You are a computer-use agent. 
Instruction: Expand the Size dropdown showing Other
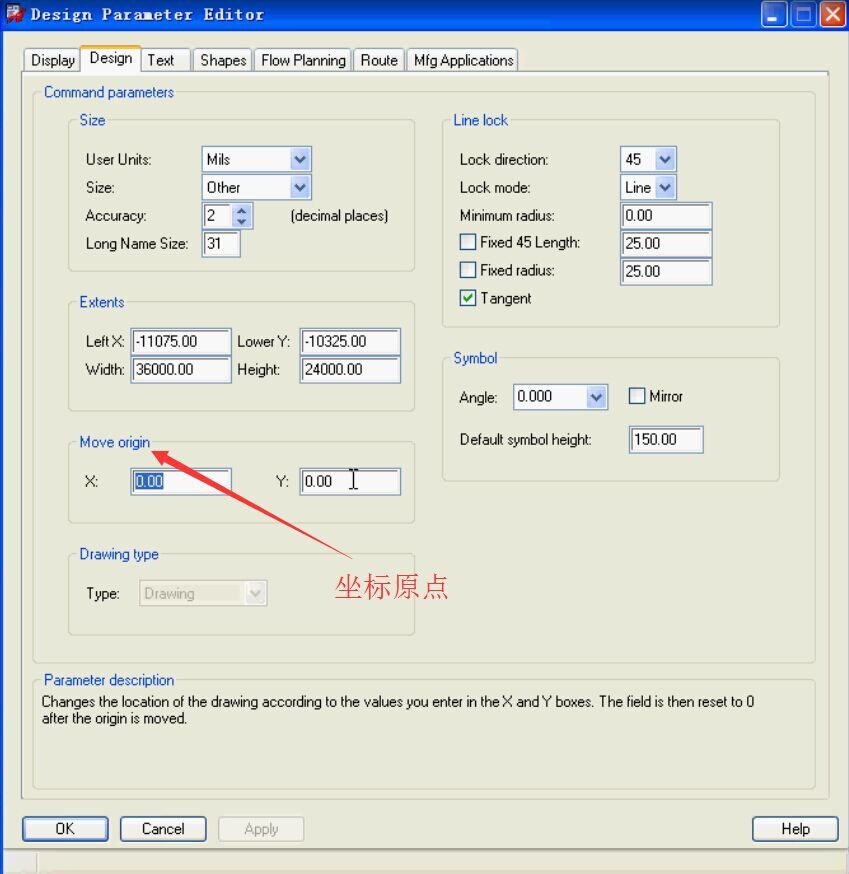point(300,187)
